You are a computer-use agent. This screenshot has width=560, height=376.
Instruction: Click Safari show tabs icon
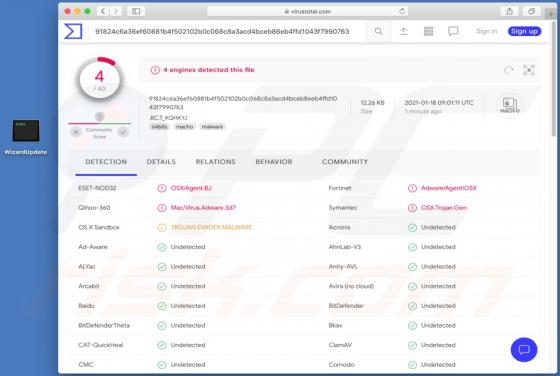[531, 11]
